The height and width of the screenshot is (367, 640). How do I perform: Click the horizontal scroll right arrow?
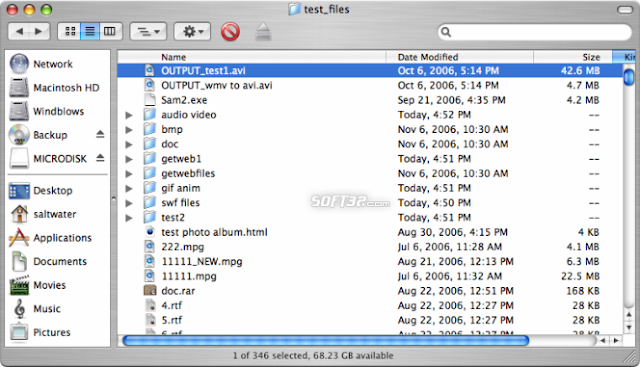tap(616, 340)
